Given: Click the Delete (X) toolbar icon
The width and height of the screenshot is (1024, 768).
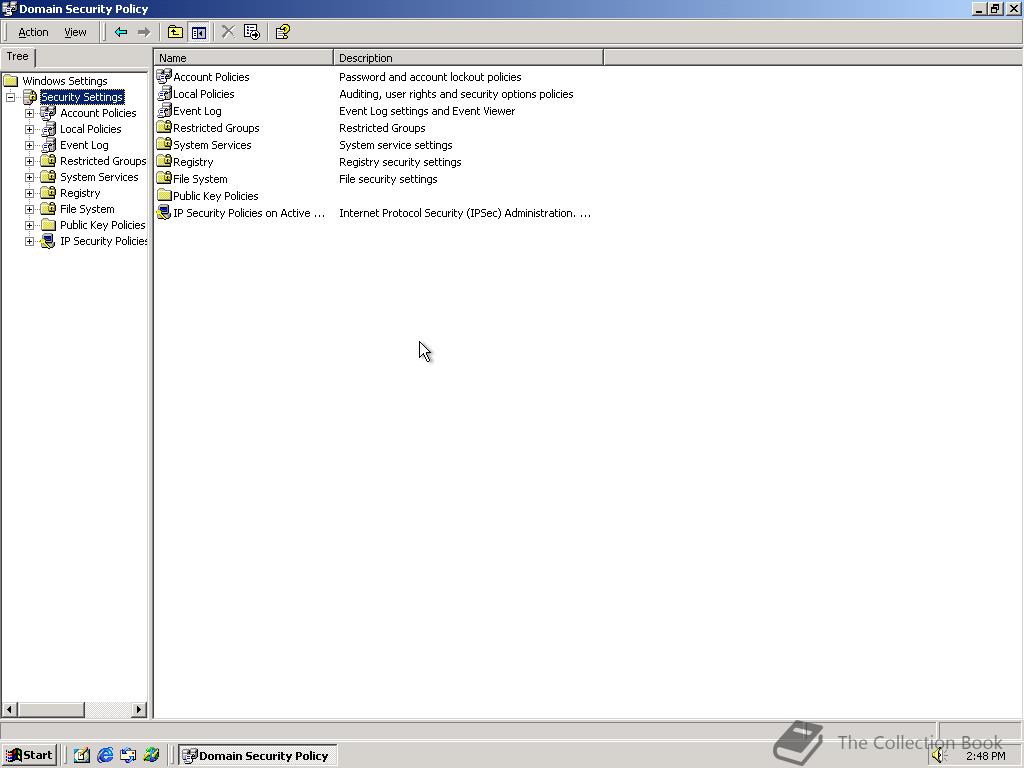Looking at the screenshot, I should click(228, 32).
